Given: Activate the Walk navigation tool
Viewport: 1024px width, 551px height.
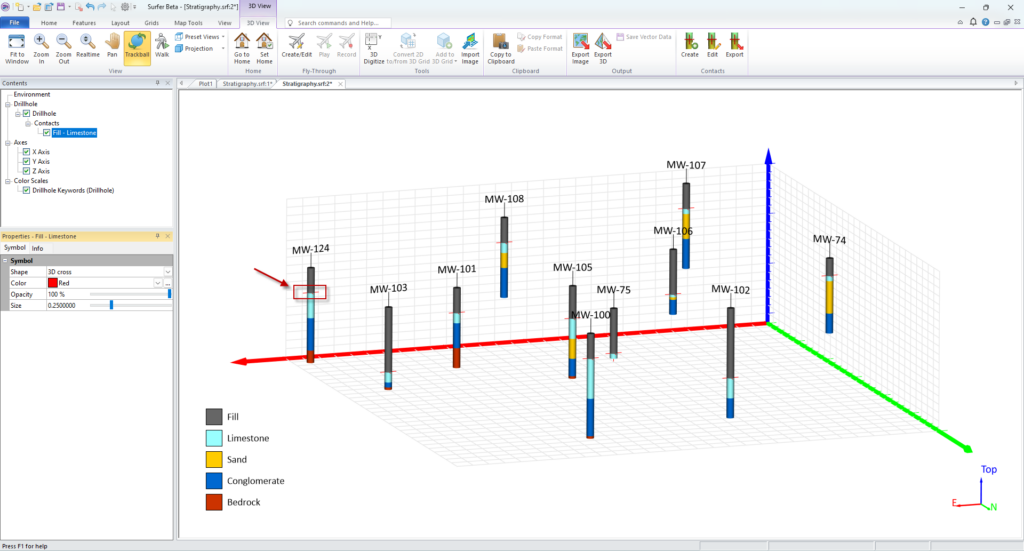Looking at the screenshot, I should (161, 47).
